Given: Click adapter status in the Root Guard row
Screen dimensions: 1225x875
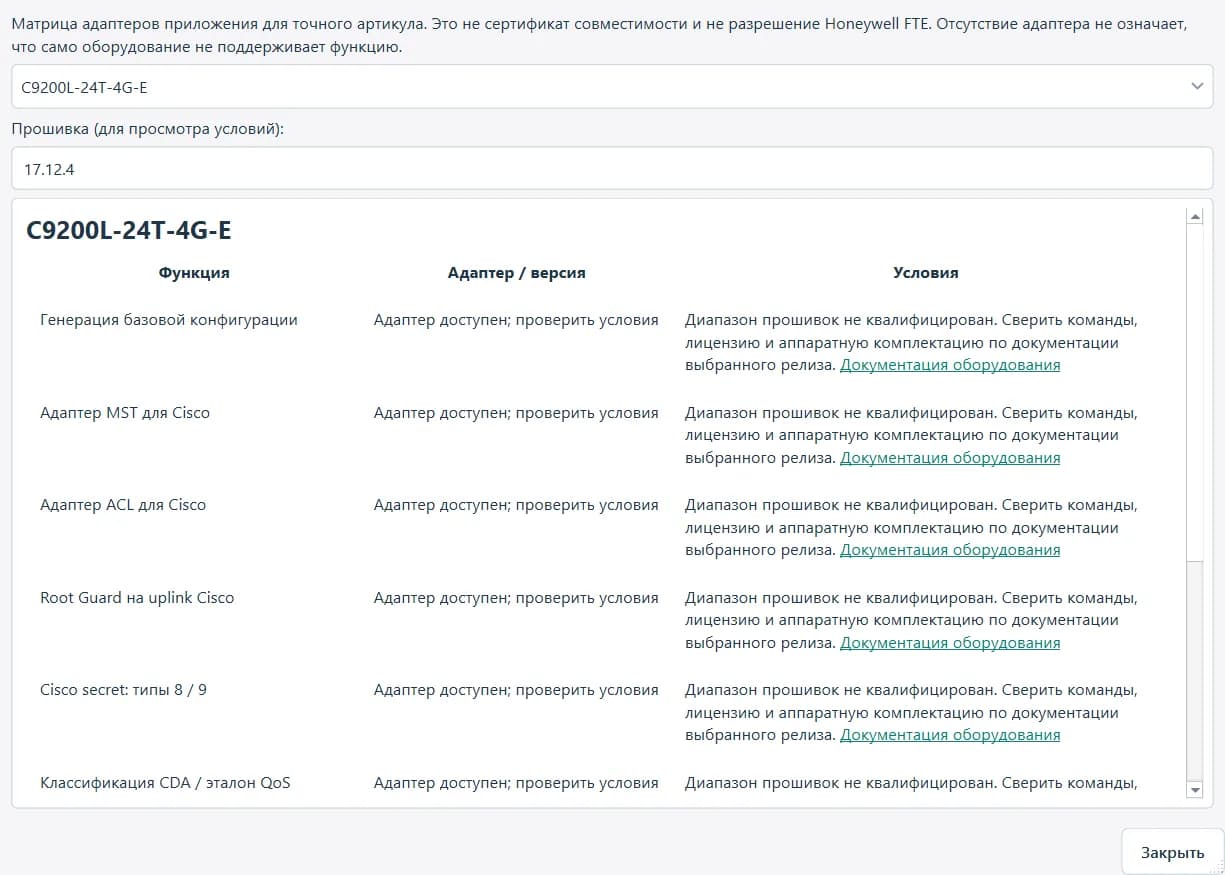Looking at the screenshot, I should [x=516, y=598].
